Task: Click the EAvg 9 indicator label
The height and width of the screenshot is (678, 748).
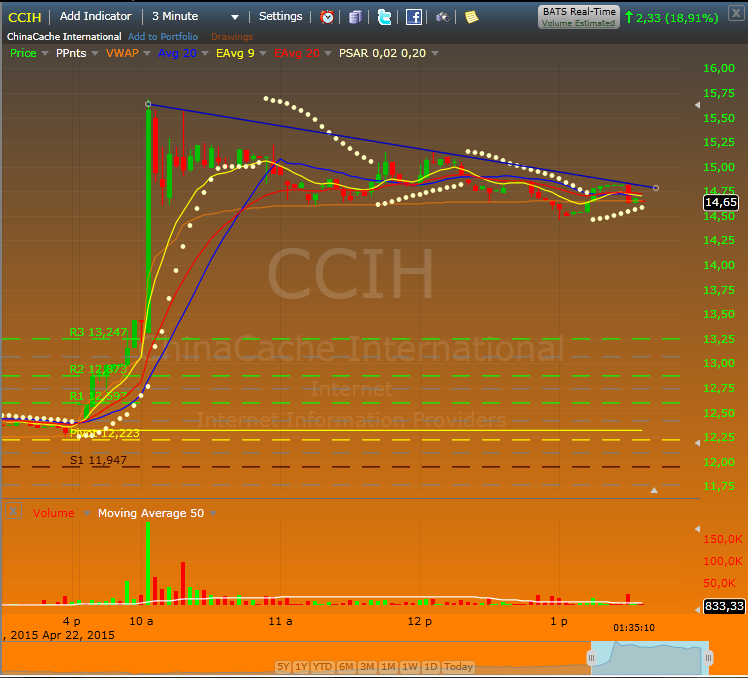Action: click(235, 53)
